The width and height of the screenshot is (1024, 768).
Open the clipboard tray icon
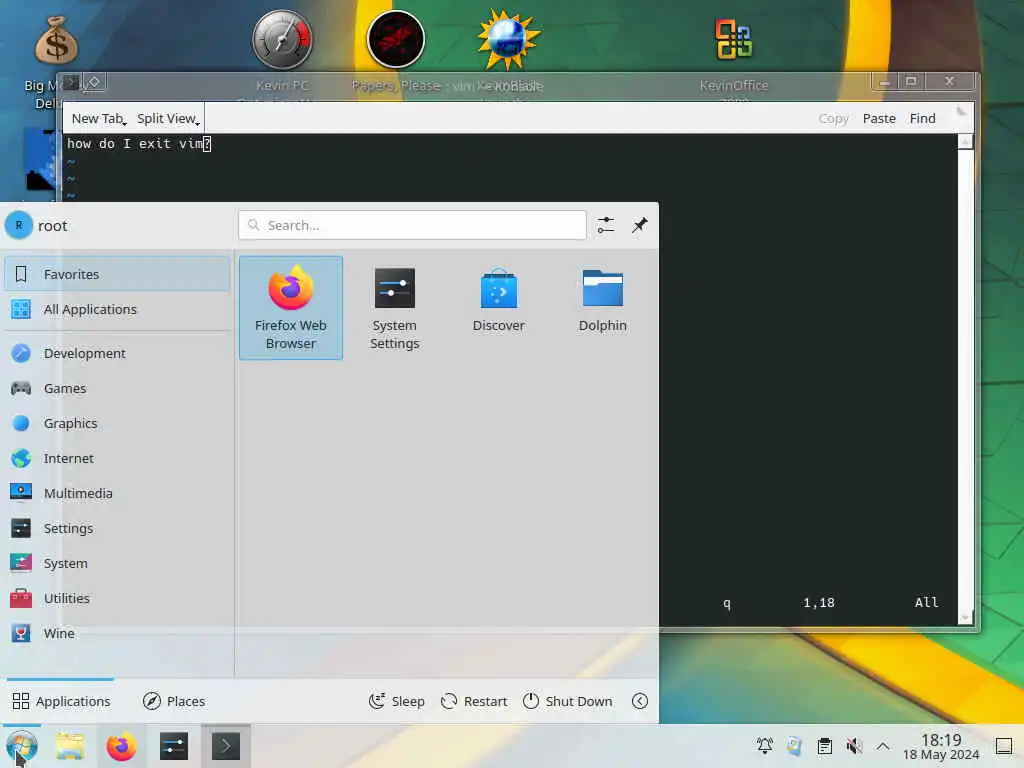(825, 746)
